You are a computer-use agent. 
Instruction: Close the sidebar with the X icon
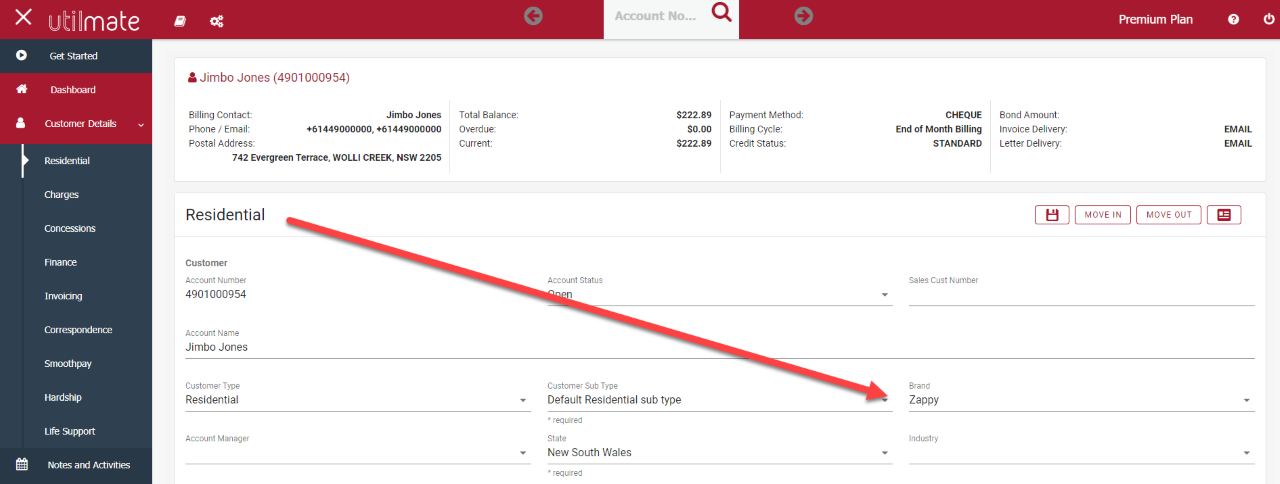tap(23, 19)
